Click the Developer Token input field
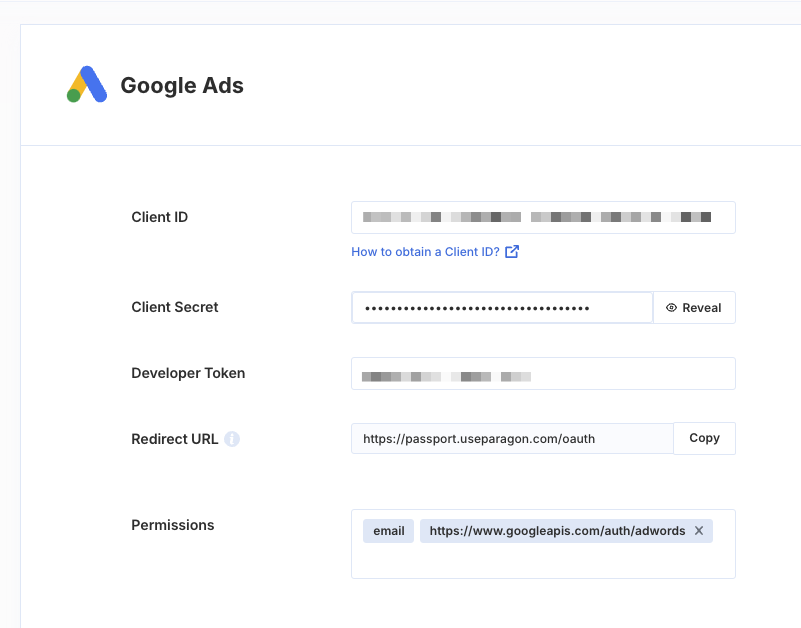 coord(543,374)
